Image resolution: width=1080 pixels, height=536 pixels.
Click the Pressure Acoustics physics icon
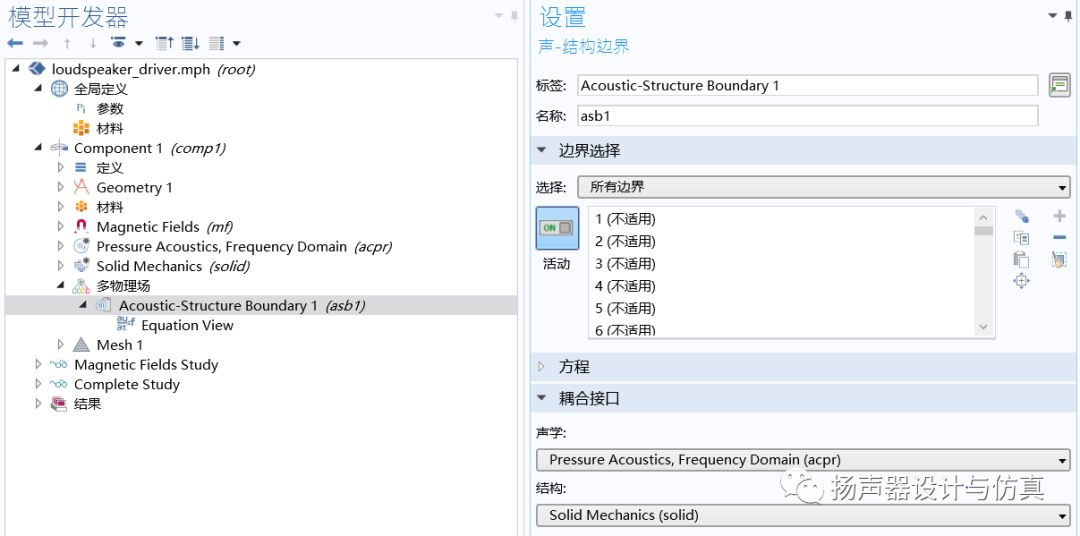coord(81,246)
